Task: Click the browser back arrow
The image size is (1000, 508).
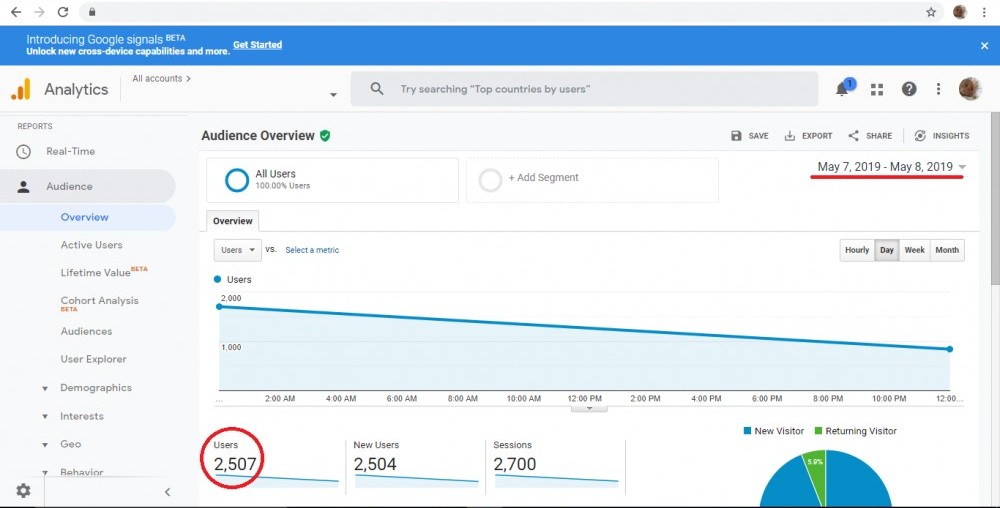Action: [x=16, y=12]
